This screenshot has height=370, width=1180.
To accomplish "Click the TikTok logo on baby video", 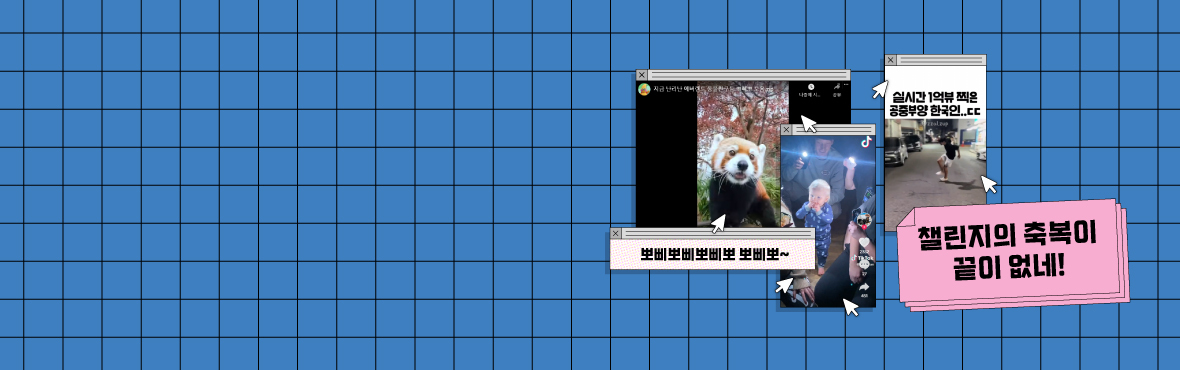I will [x=866, y=141].
